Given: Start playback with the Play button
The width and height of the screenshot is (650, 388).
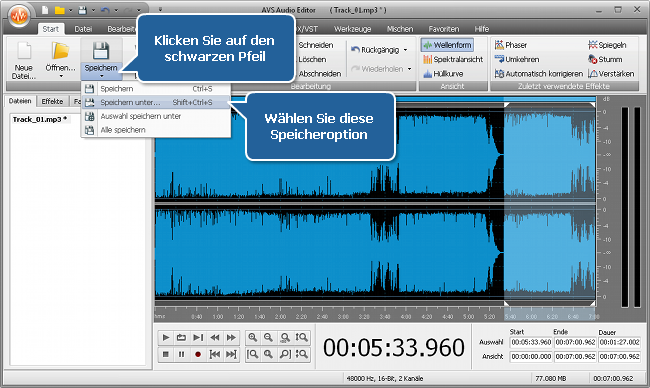Looking at the screenshot, I should coord(166,337).
